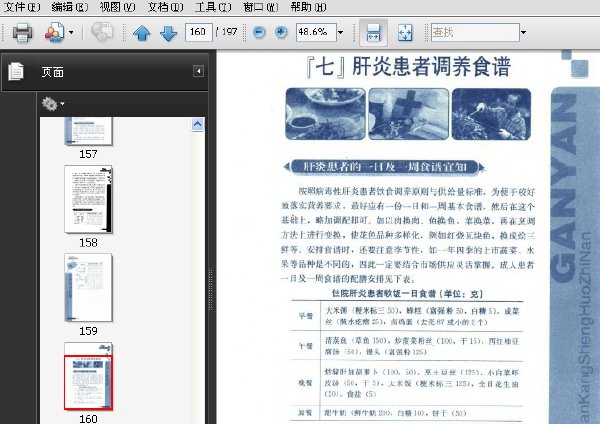Click the grayed-out comment bubble icon

pos(102,32)
